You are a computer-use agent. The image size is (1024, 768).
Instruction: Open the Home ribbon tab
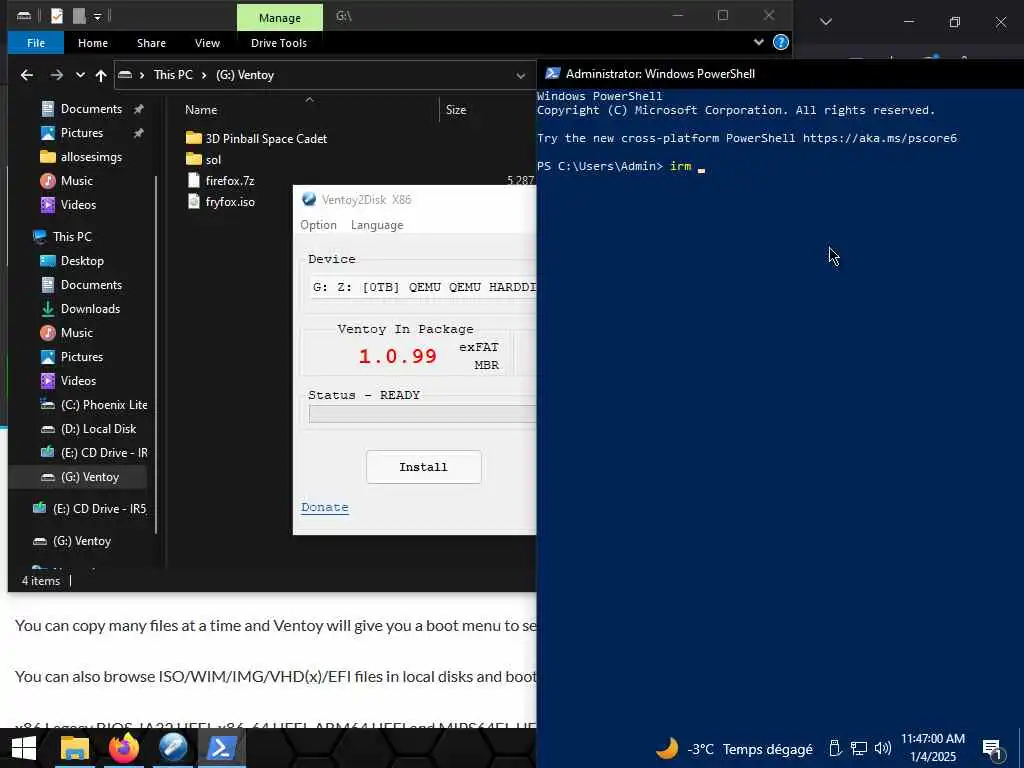pos(93,43)
